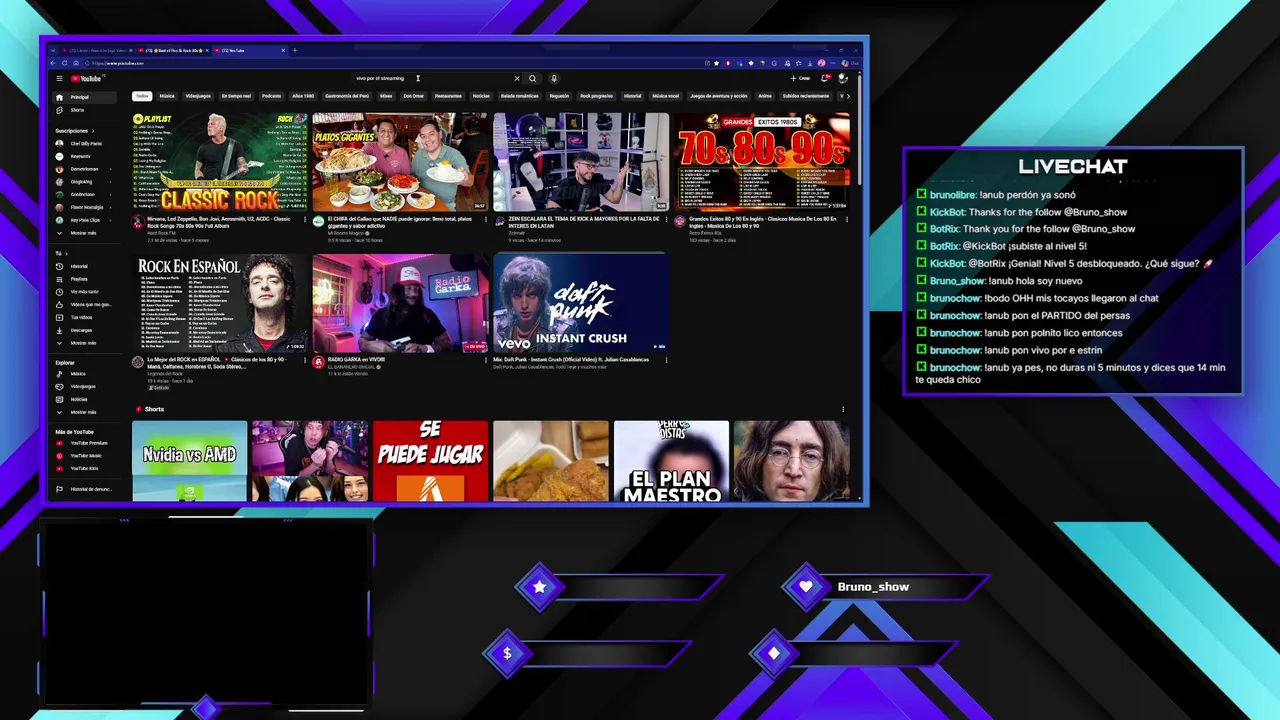Open YouTube Premium in the sidebar

click(x=84, y=443)
